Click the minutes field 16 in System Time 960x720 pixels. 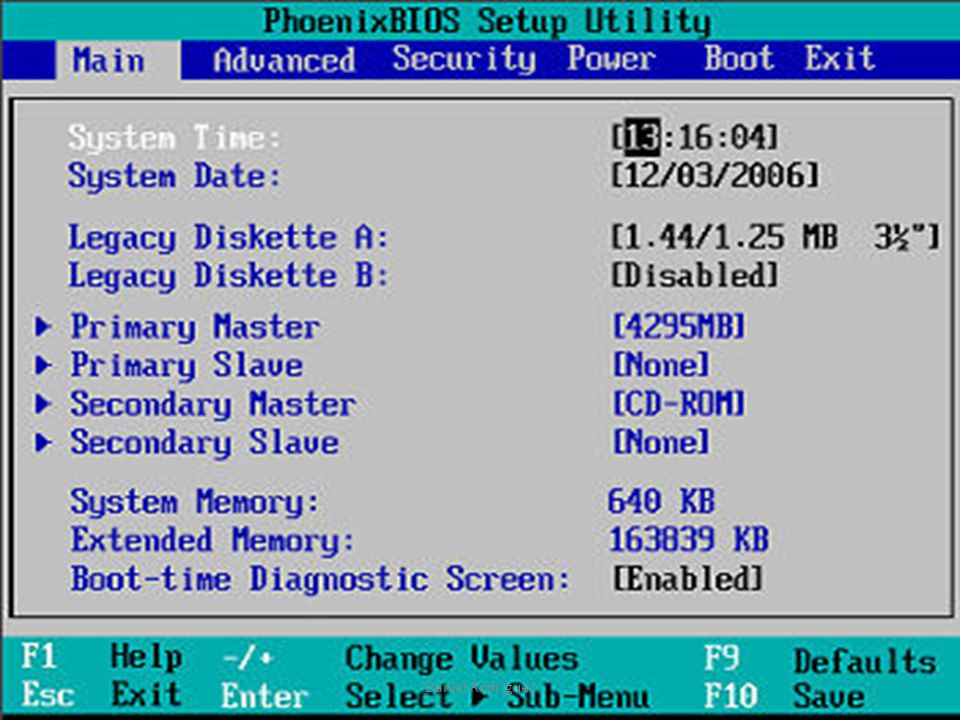pyautogui.click(x=696, y=137)
